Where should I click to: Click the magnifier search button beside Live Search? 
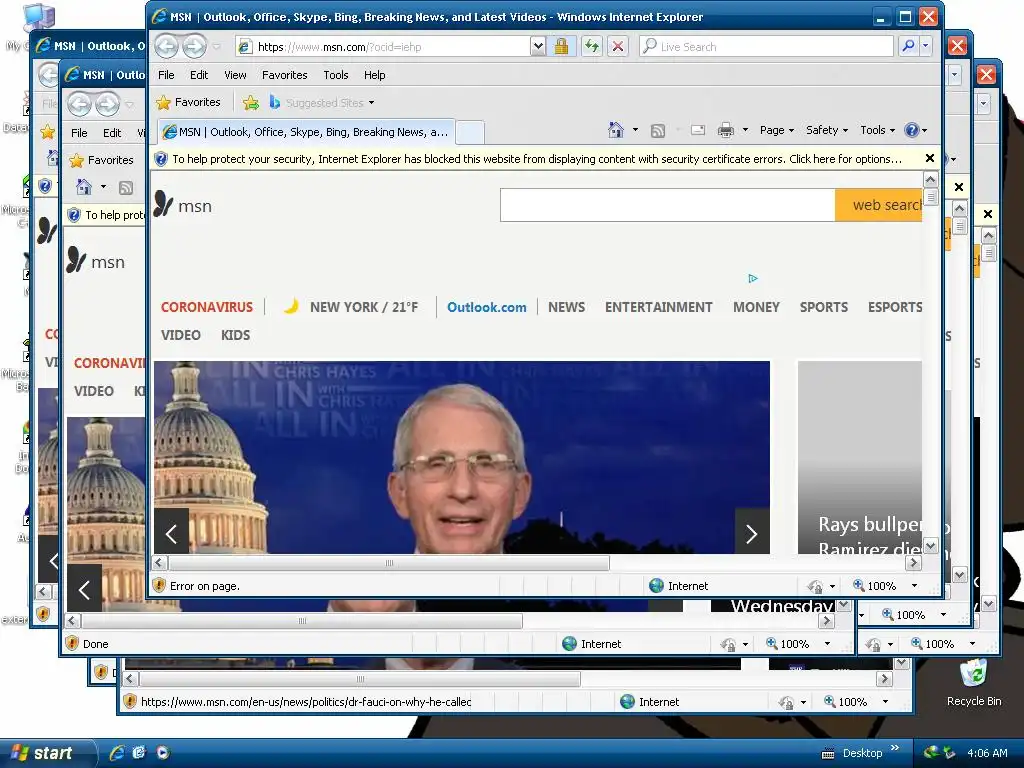[x=908, y=46]
